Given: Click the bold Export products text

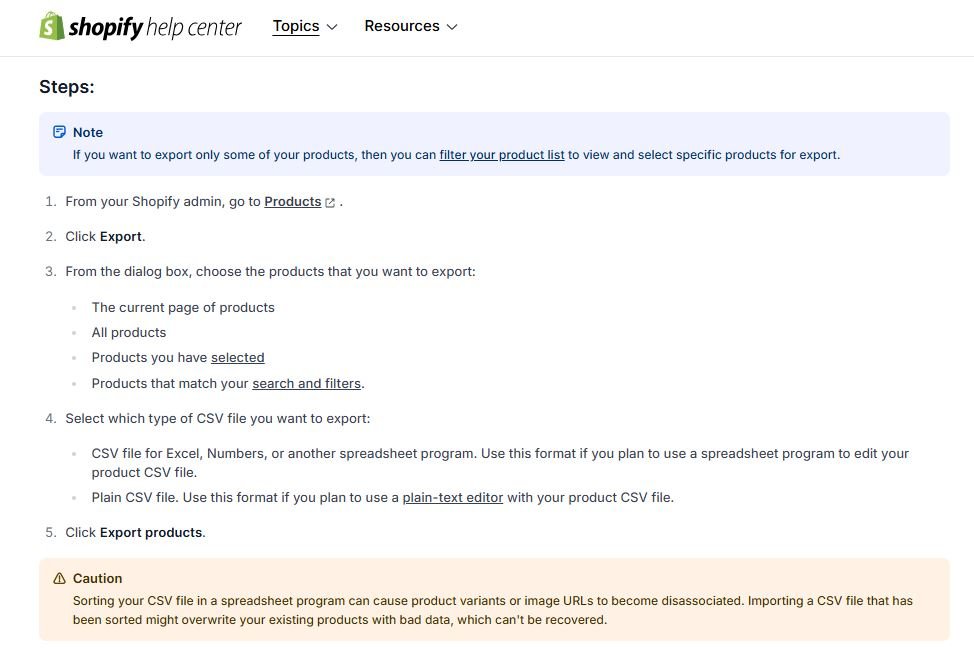Looking at the screenshot, I should [151, 532].
